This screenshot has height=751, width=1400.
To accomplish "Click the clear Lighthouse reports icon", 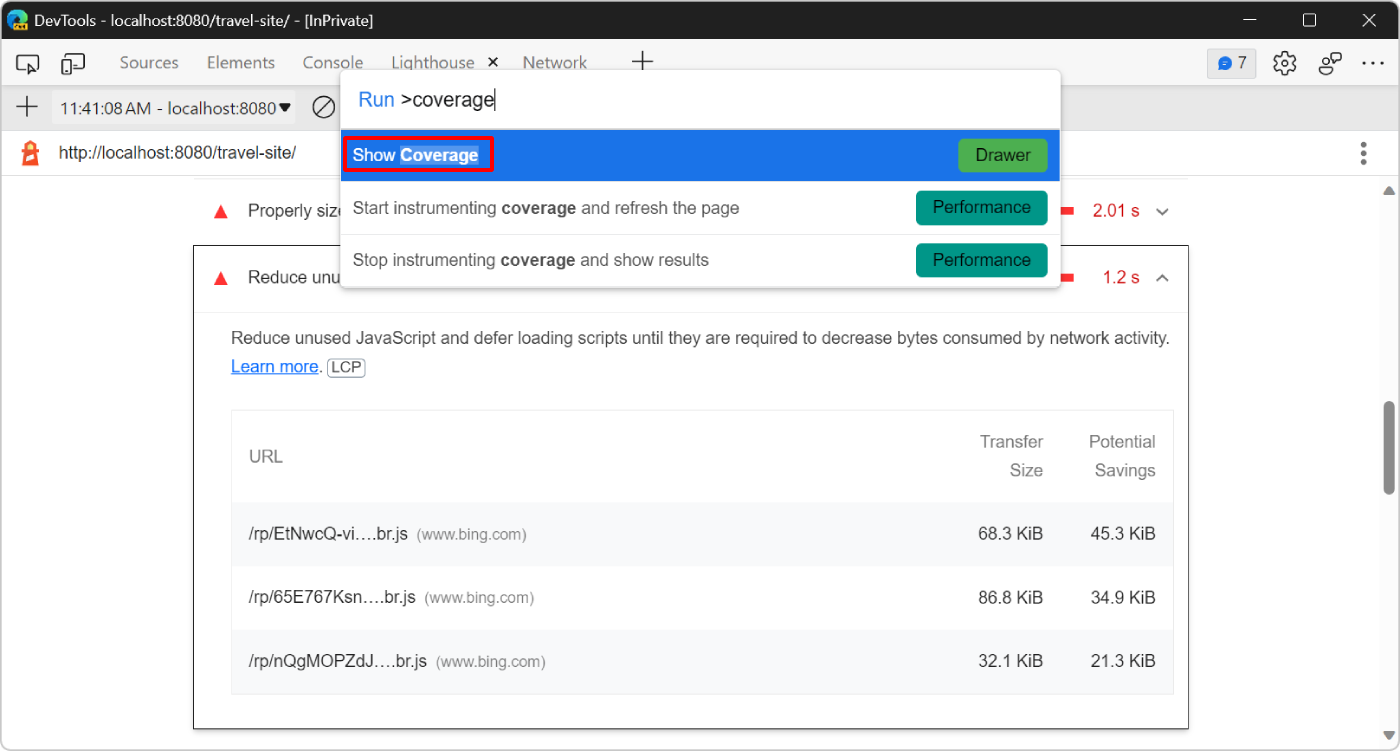I will coord(322,107).
